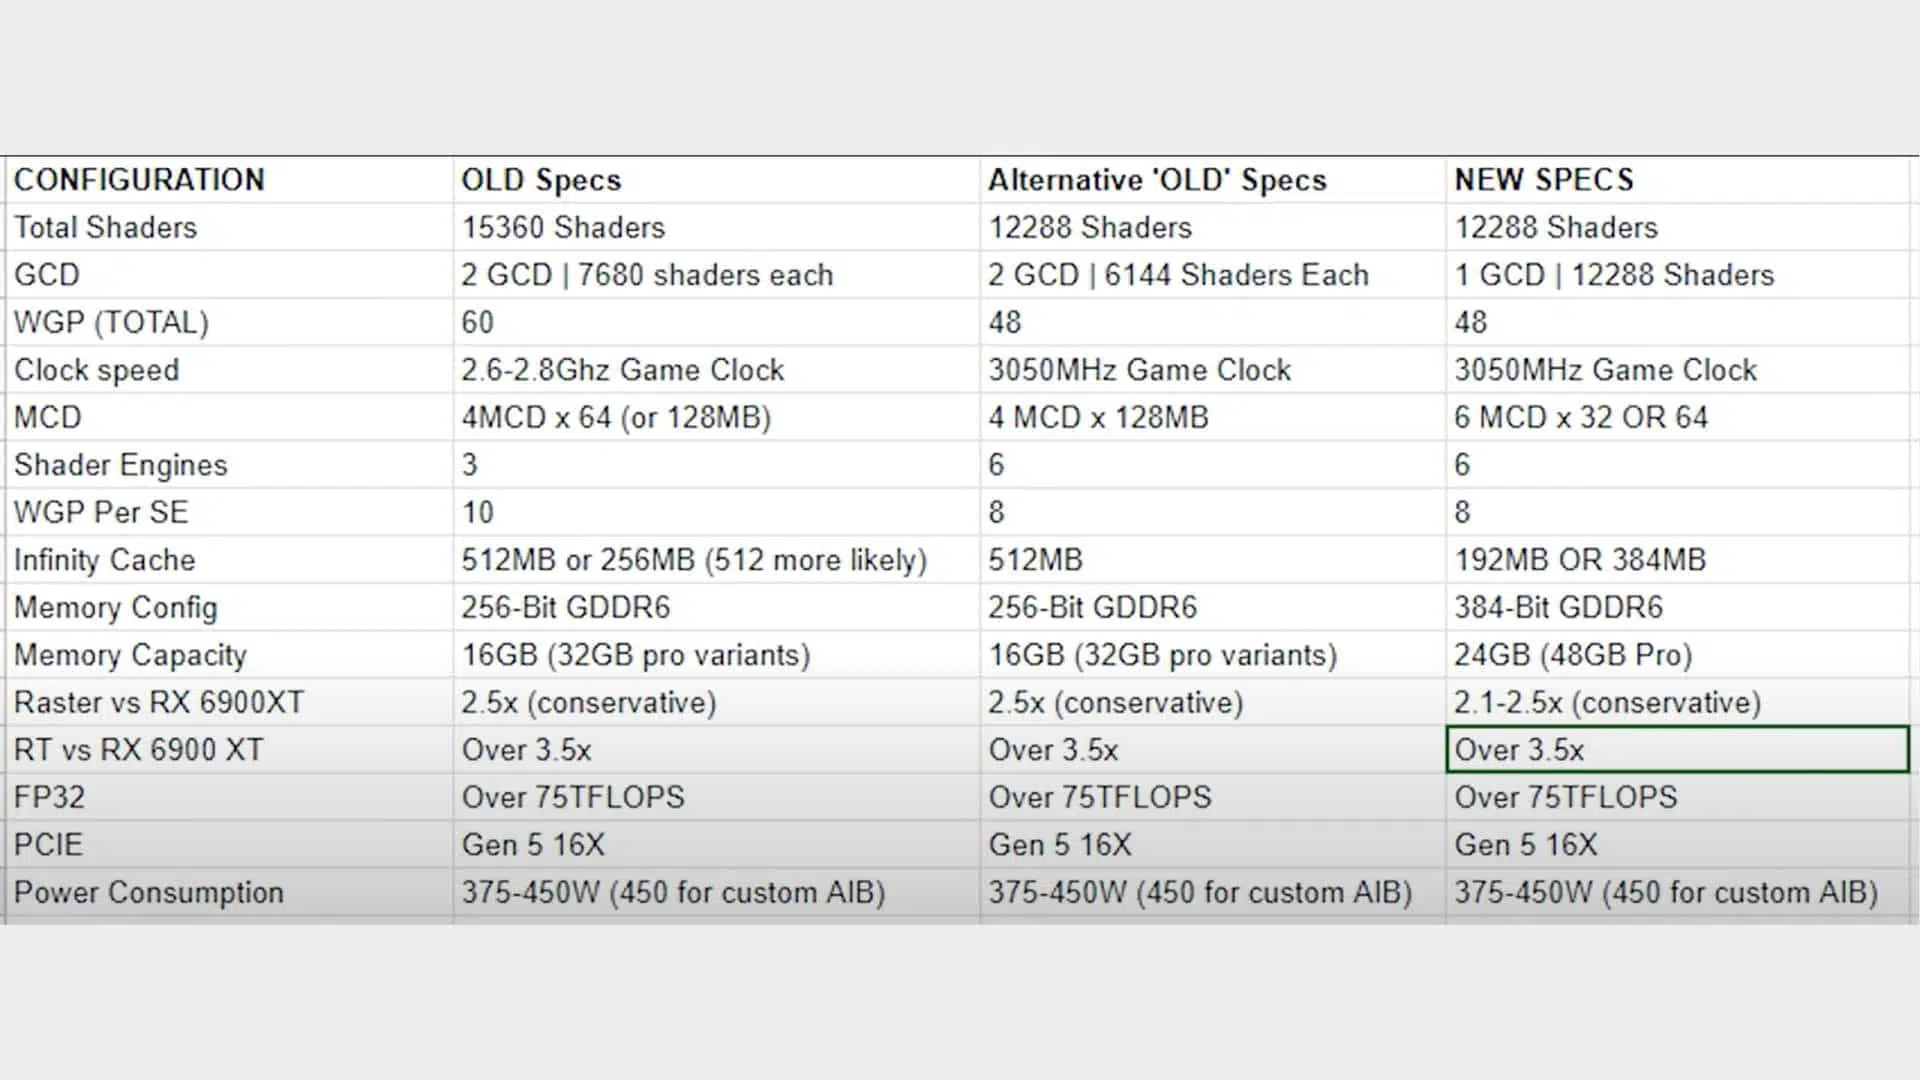The image size is (1920, 1080).
Task: Click the 6 MCD x 32 OR 64 cell
Action: tap(1677, 417)
